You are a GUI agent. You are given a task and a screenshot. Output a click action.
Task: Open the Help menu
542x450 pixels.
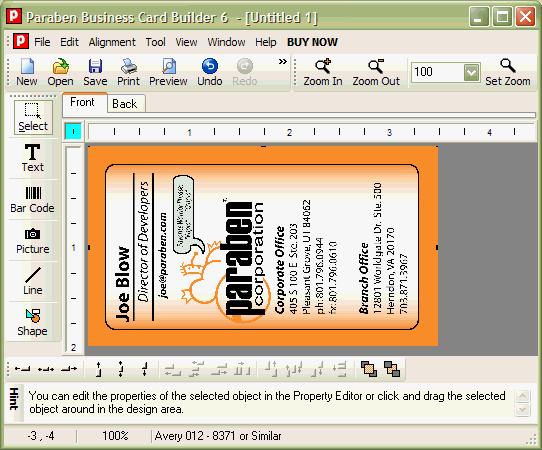(266, 42)
